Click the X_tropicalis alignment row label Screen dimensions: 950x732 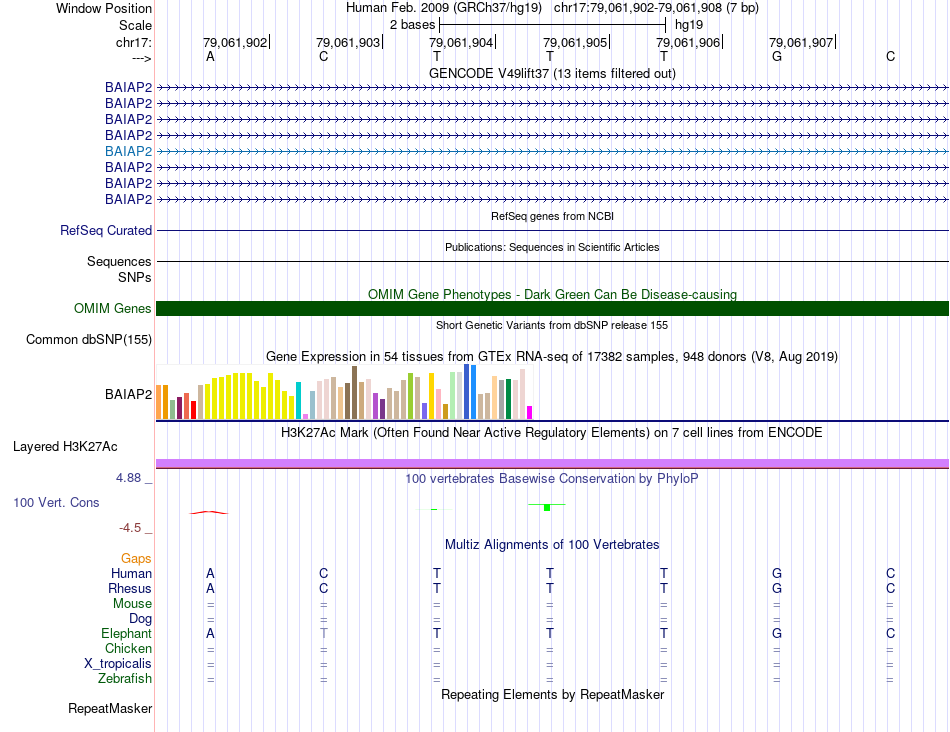[x=118, y=664]
